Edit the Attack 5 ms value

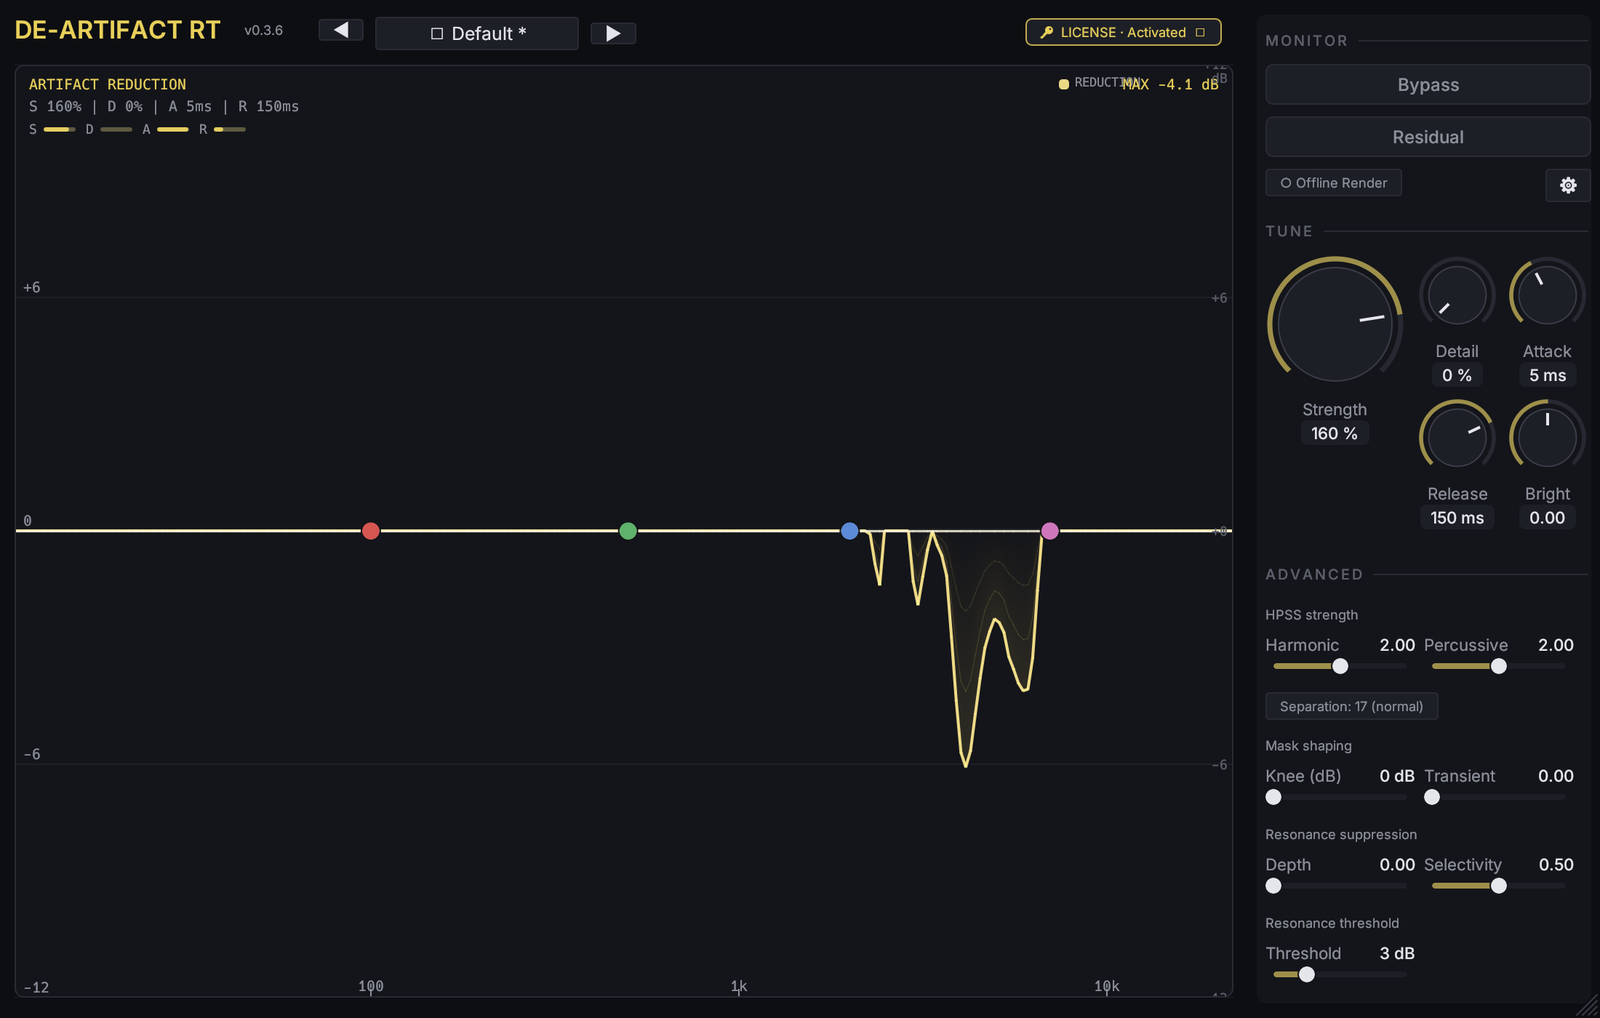coord(1547,375)
